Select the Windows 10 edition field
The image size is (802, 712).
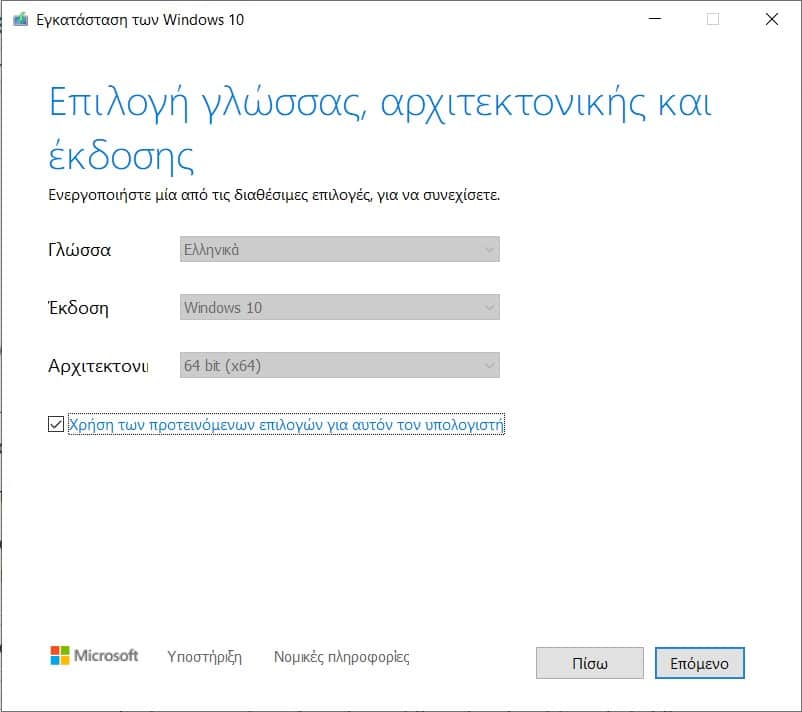coord(340,307)
